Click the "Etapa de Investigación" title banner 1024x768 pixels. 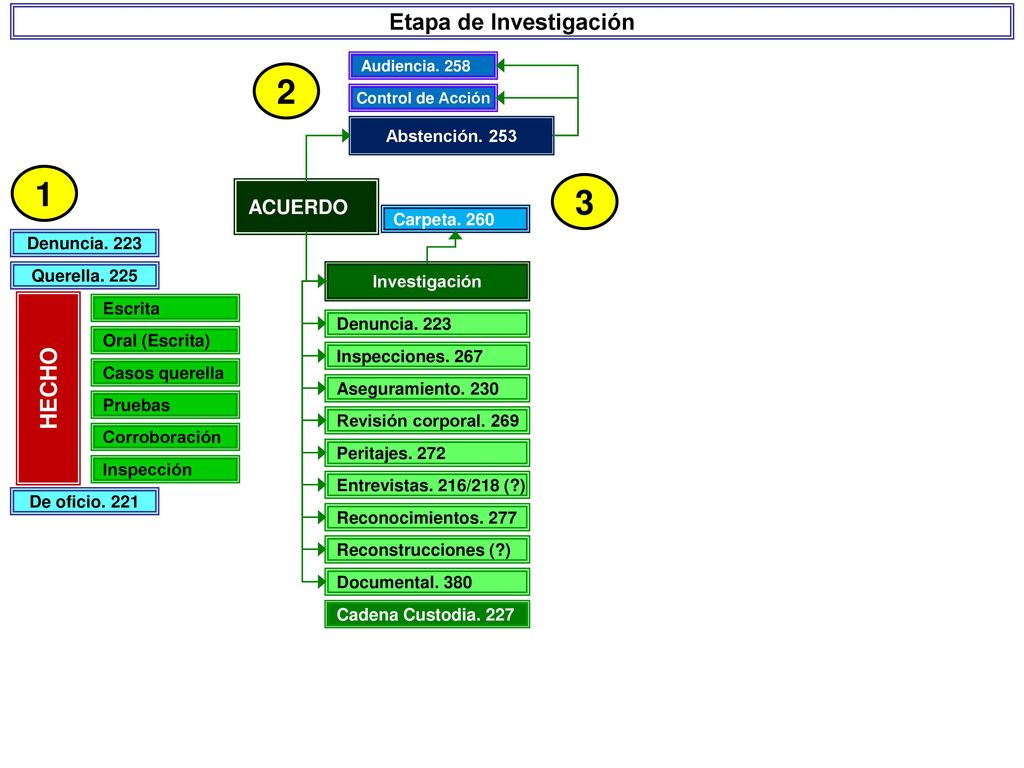point(512,22)
